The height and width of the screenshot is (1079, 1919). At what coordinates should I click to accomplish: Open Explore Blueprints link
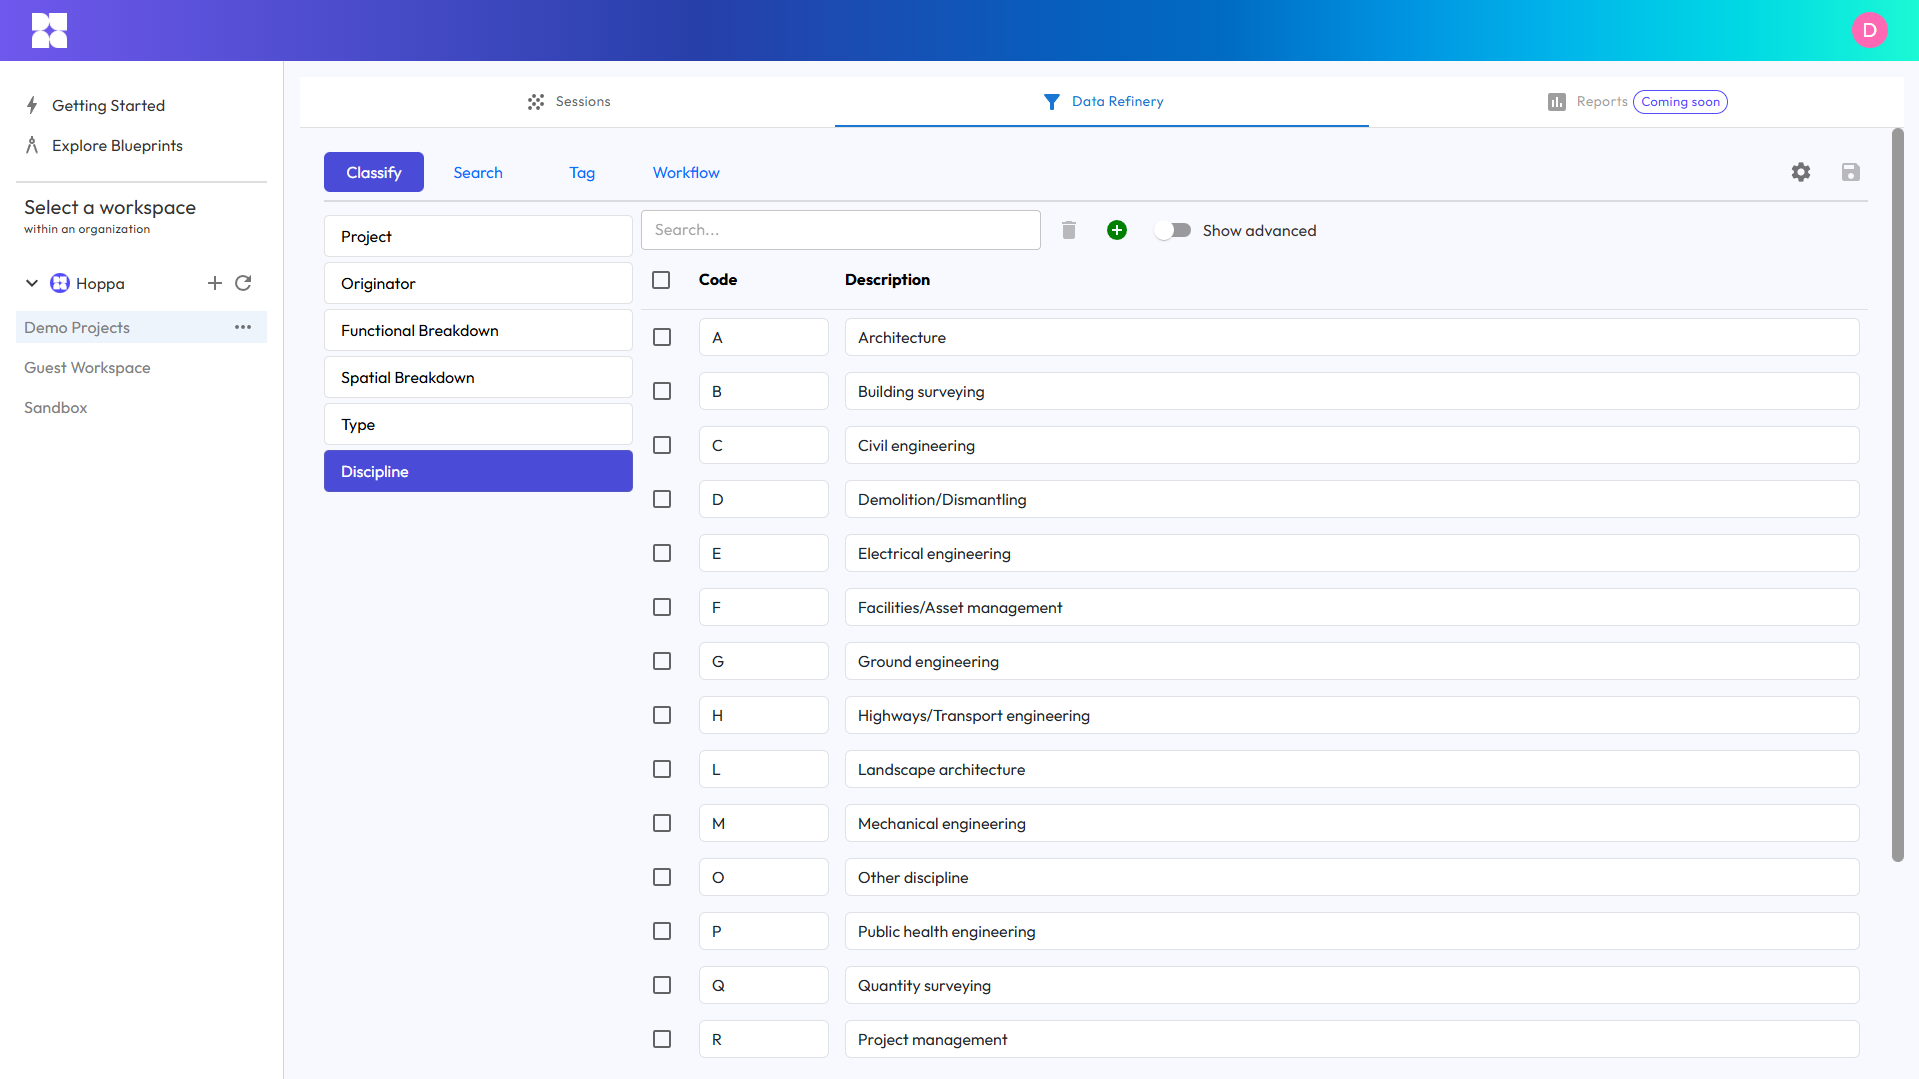pyautogui.click(x=117, y=145)
